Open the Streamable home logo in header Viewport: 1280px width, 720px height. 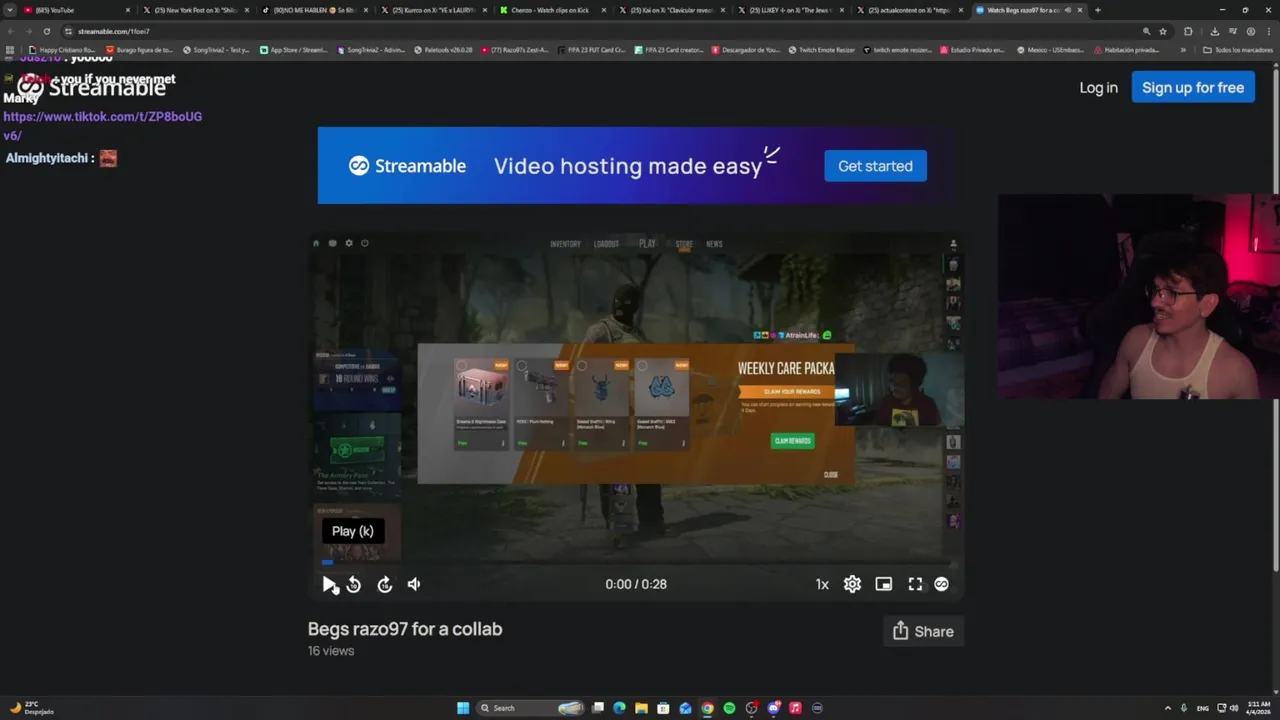(90, 87)
